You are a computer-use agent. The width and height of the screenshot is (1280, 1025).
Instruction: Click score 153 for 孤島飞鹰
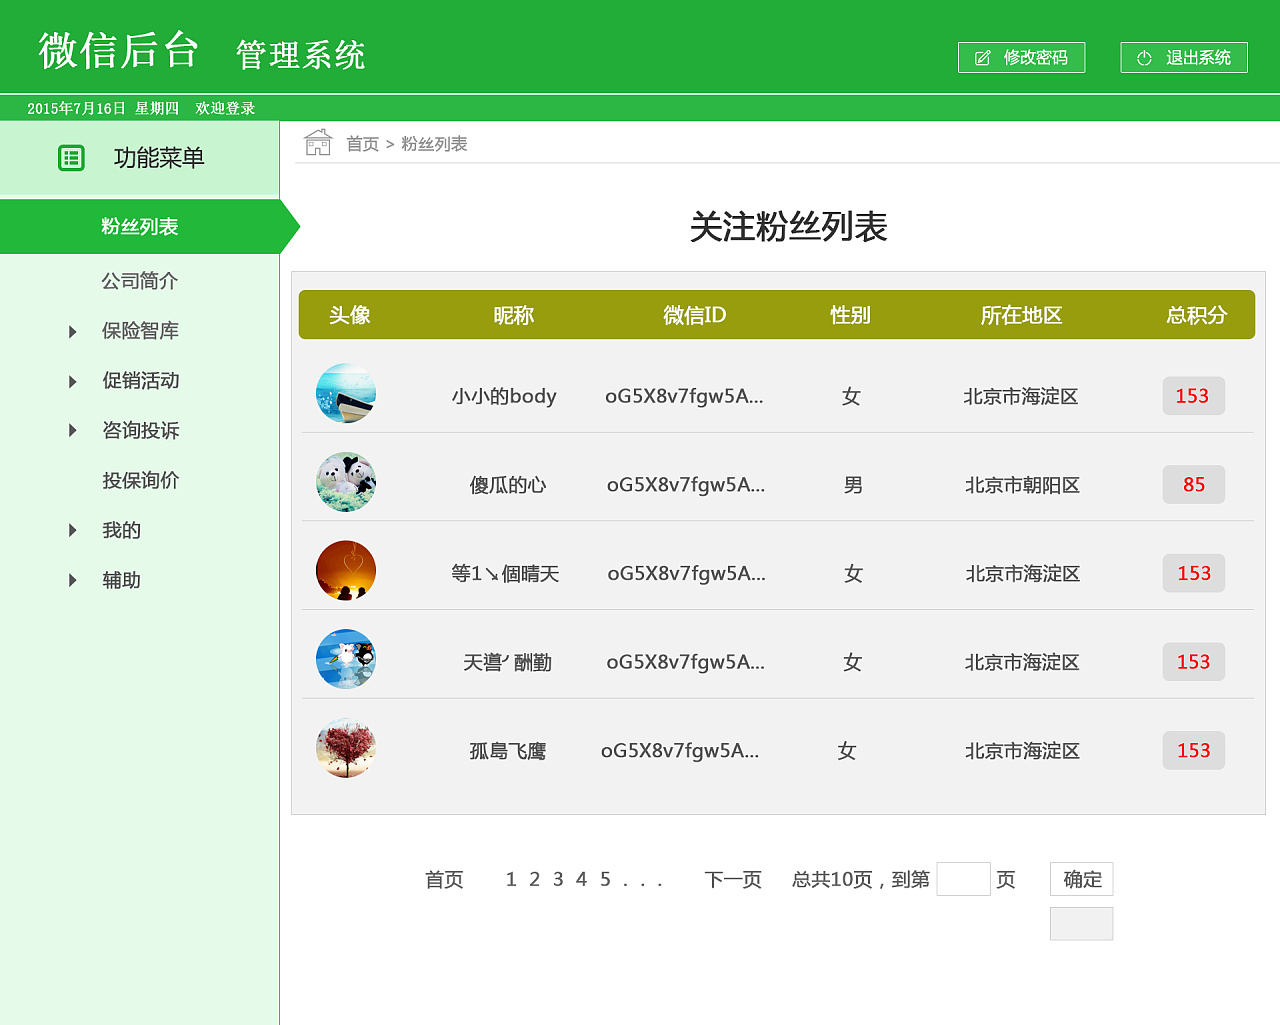tap(1193, 751)
